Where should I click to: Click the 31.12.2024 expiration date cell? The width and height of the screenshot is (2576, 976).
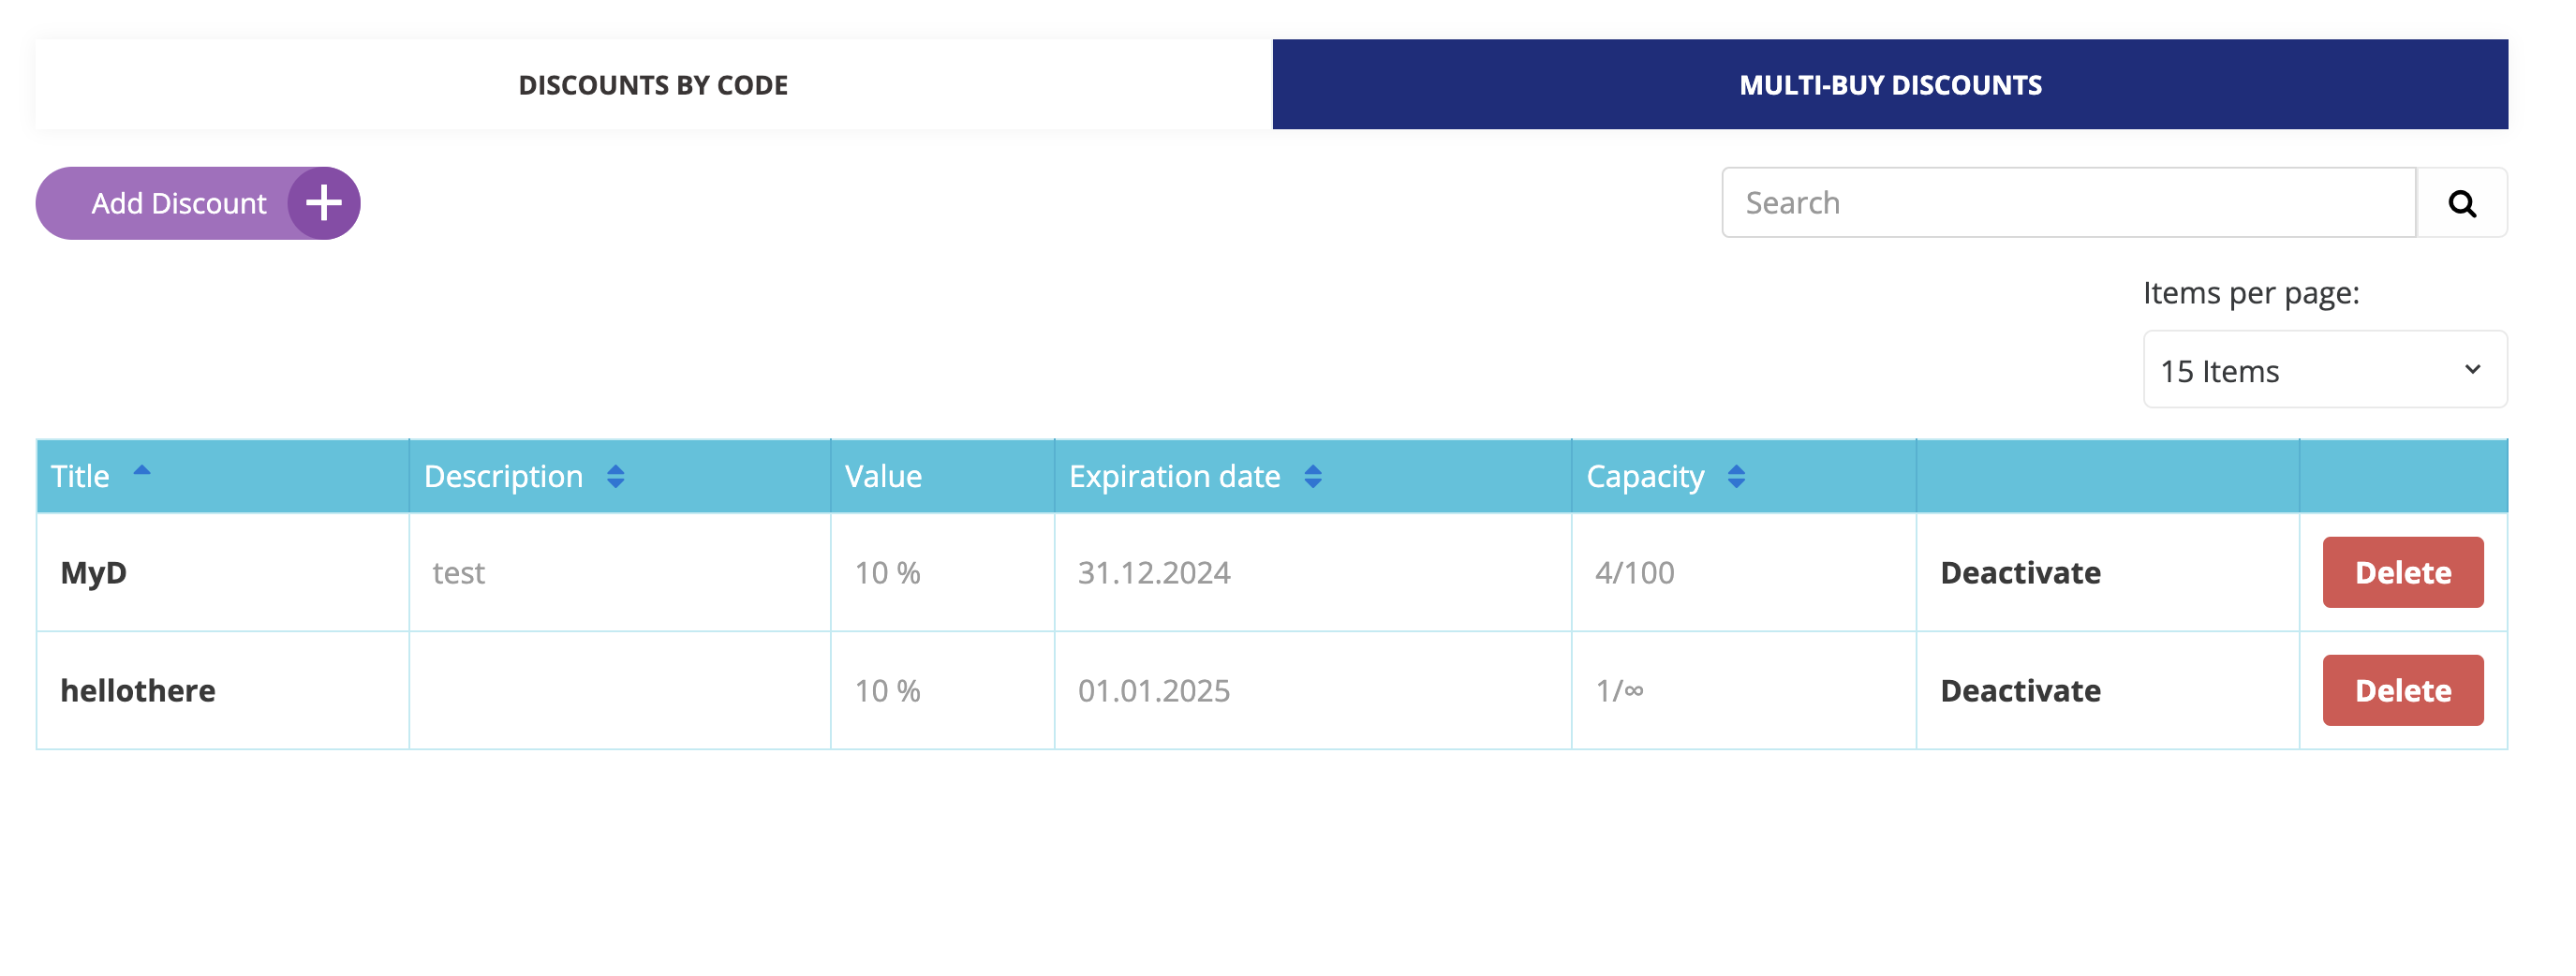pos(1153,573)
